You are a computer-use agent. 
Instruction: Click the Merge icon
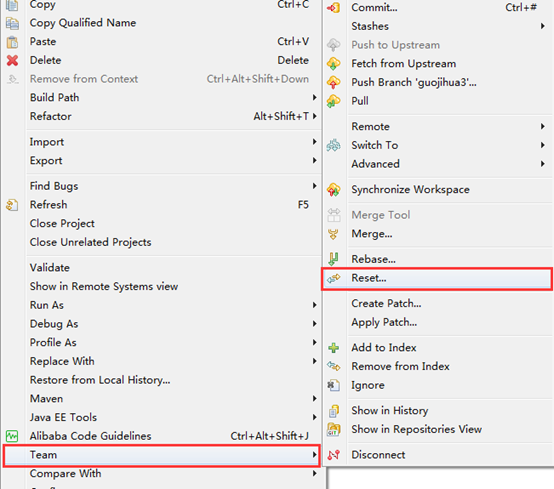333,234
